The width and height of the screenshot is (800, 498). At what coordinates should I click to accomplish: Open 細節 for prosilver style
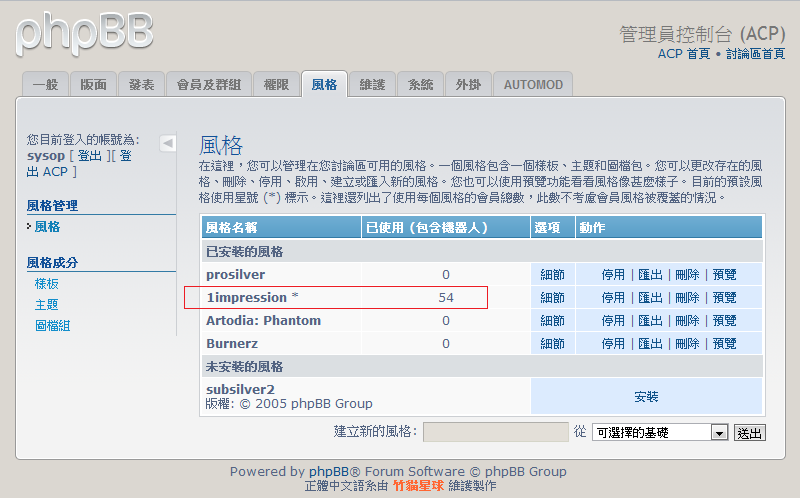point(552,274)
